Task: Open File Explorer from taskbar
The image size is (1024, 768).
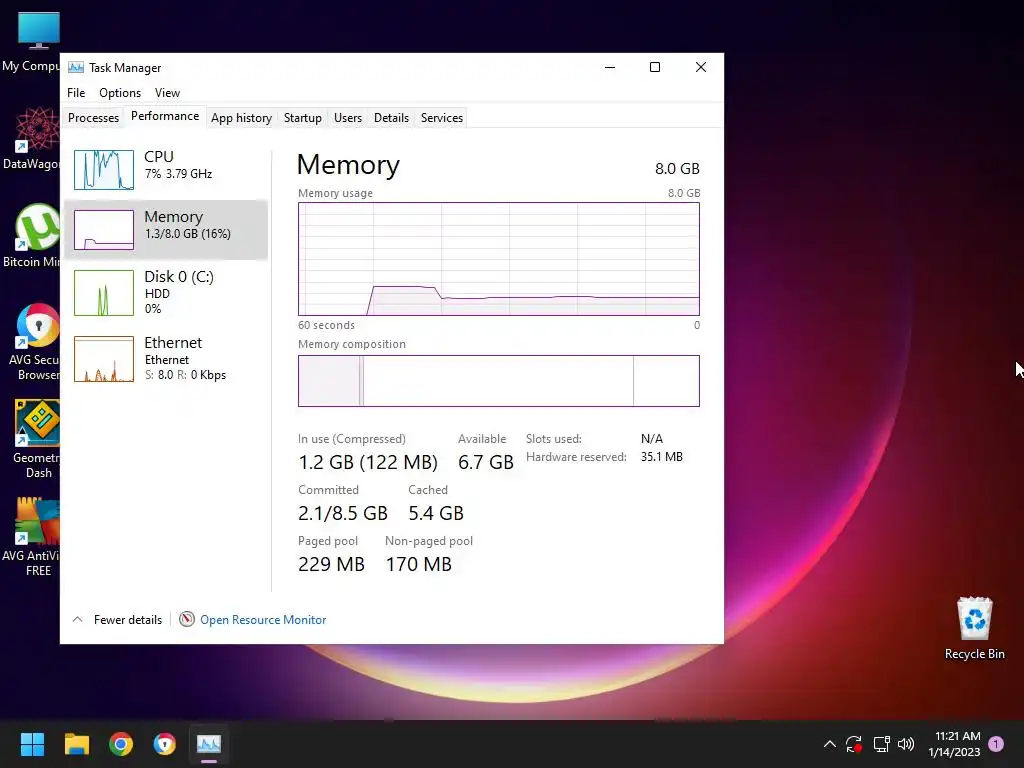Action: pos(76,744)
